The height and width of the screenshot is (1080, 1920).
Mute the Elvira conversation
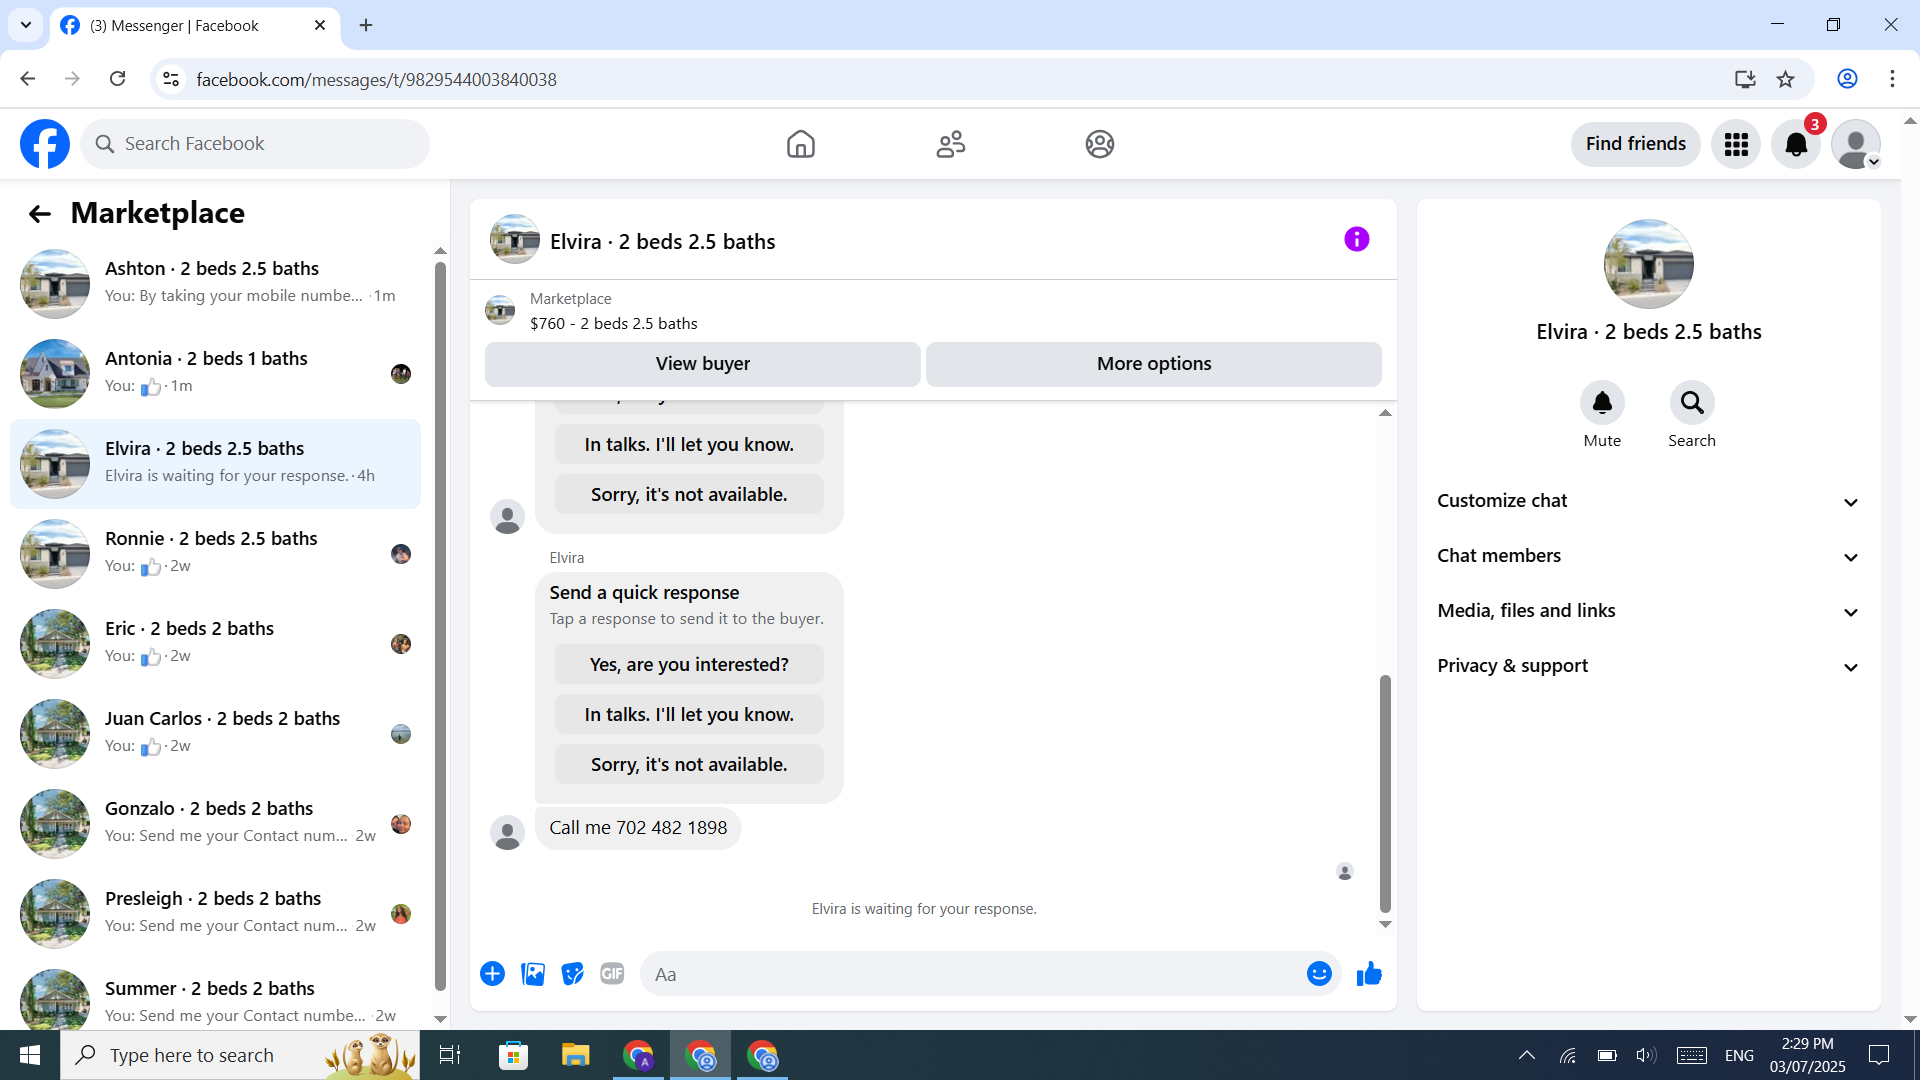1602,403
